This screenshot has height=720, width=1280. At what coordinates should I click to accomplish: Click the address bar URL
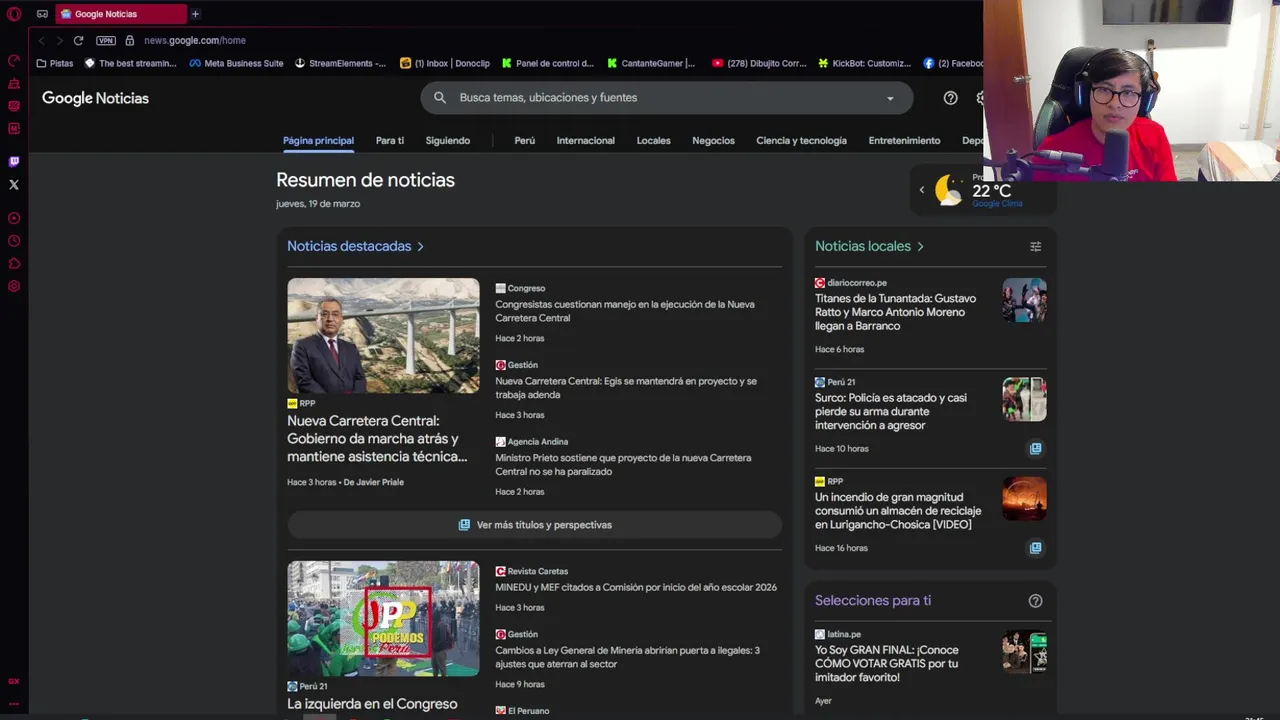pyautogui.click(x=195, y=40)
